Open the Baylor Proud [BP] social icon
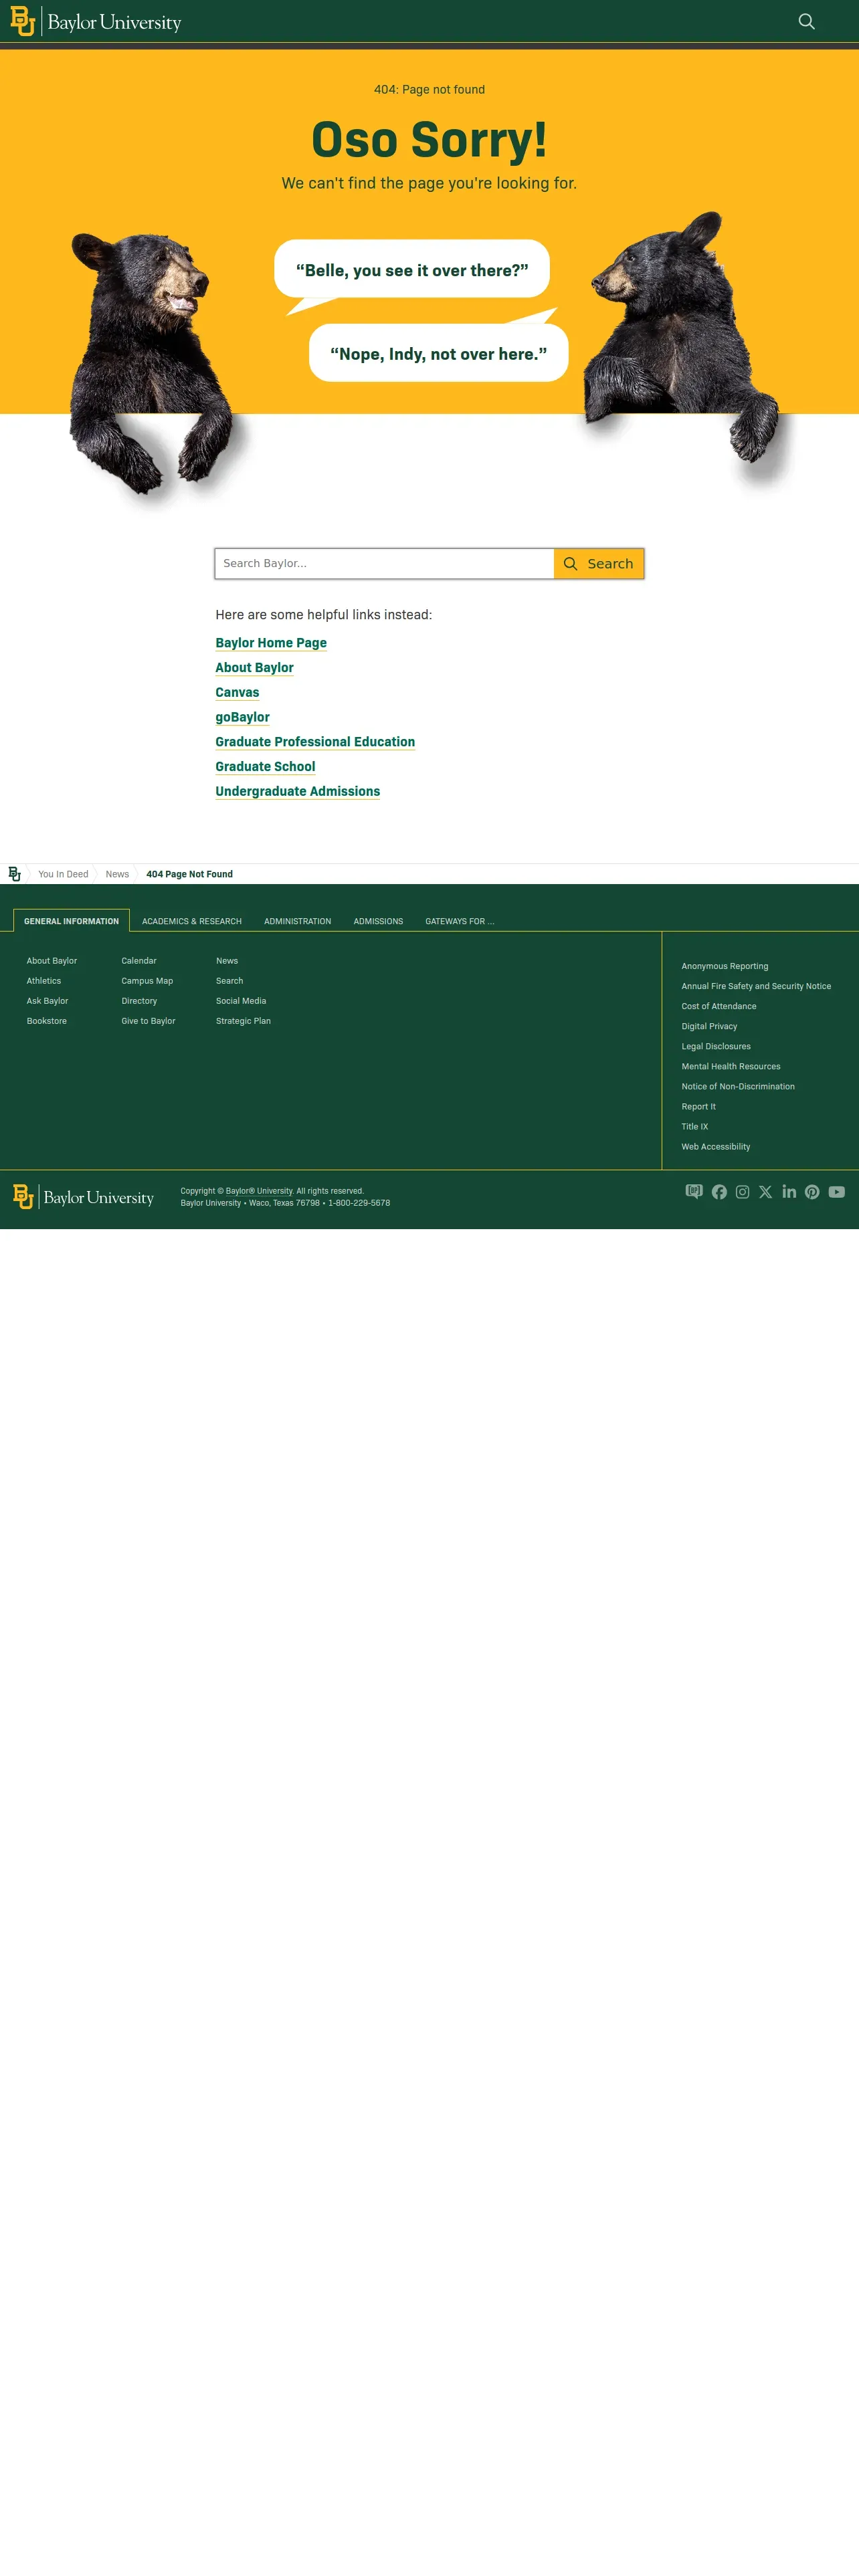This screenshot has height=2576, width=859. coord(694,1191)
